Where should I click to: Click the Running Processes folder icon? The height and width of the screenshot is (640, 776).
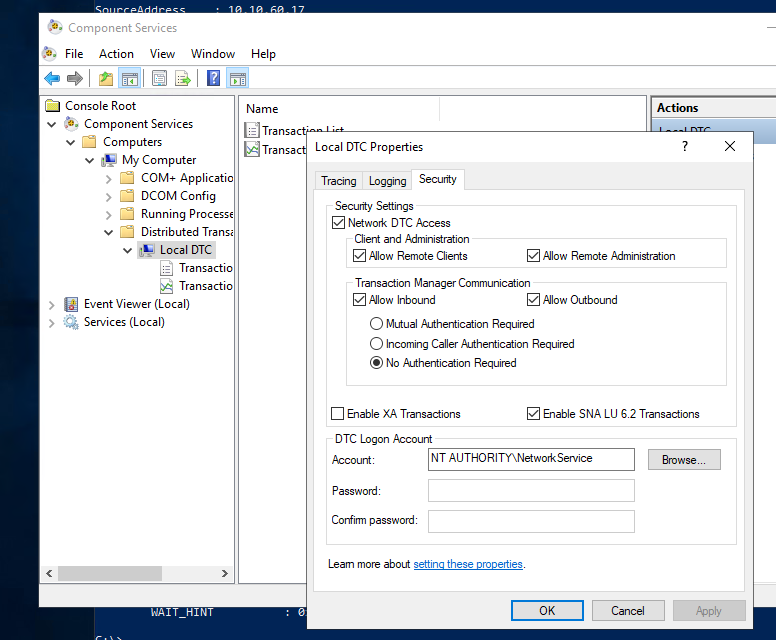(x=127, y=214)
